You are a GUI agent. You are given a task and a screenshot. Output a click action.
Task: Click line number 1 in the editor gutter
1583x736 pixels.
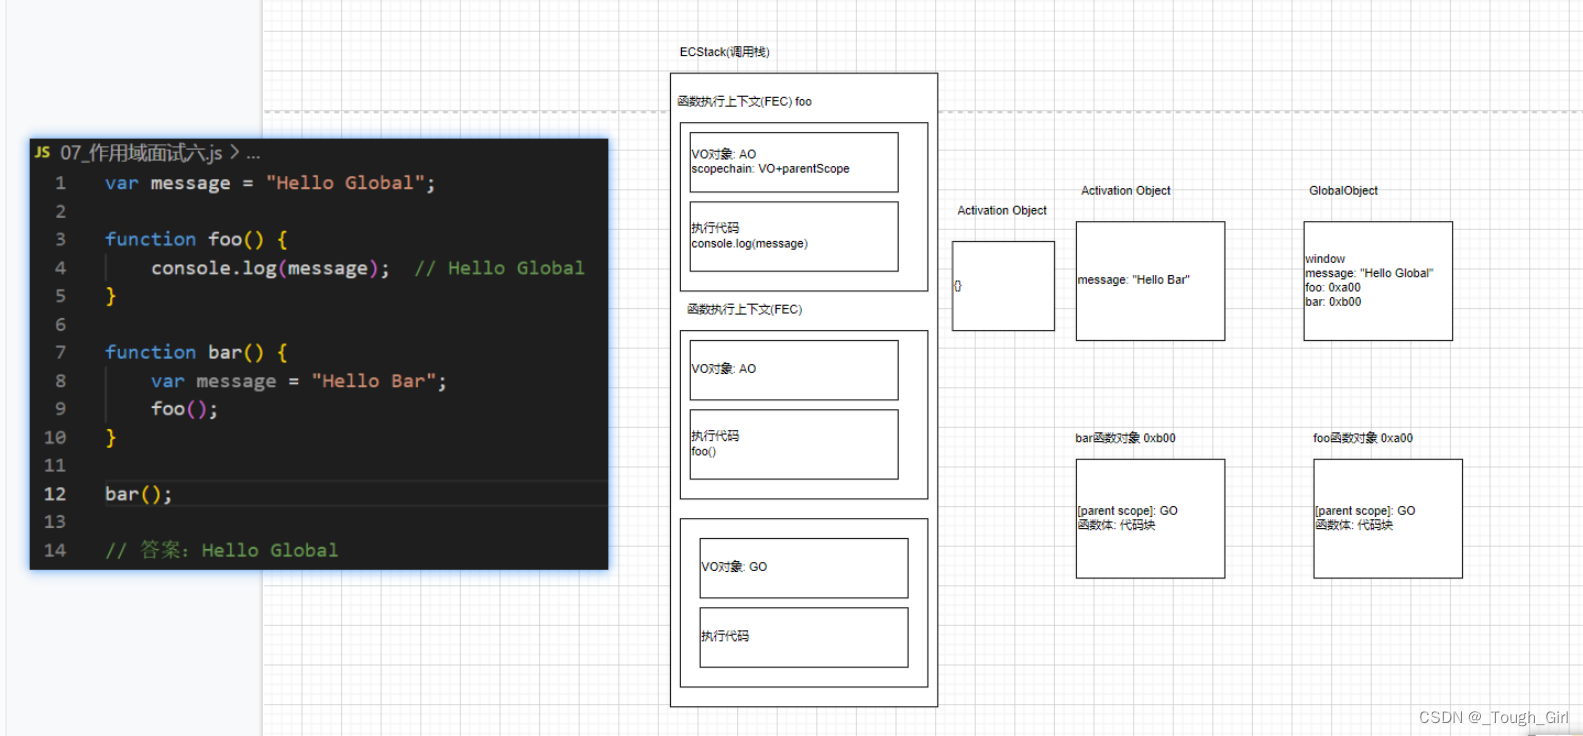(60, 183)
